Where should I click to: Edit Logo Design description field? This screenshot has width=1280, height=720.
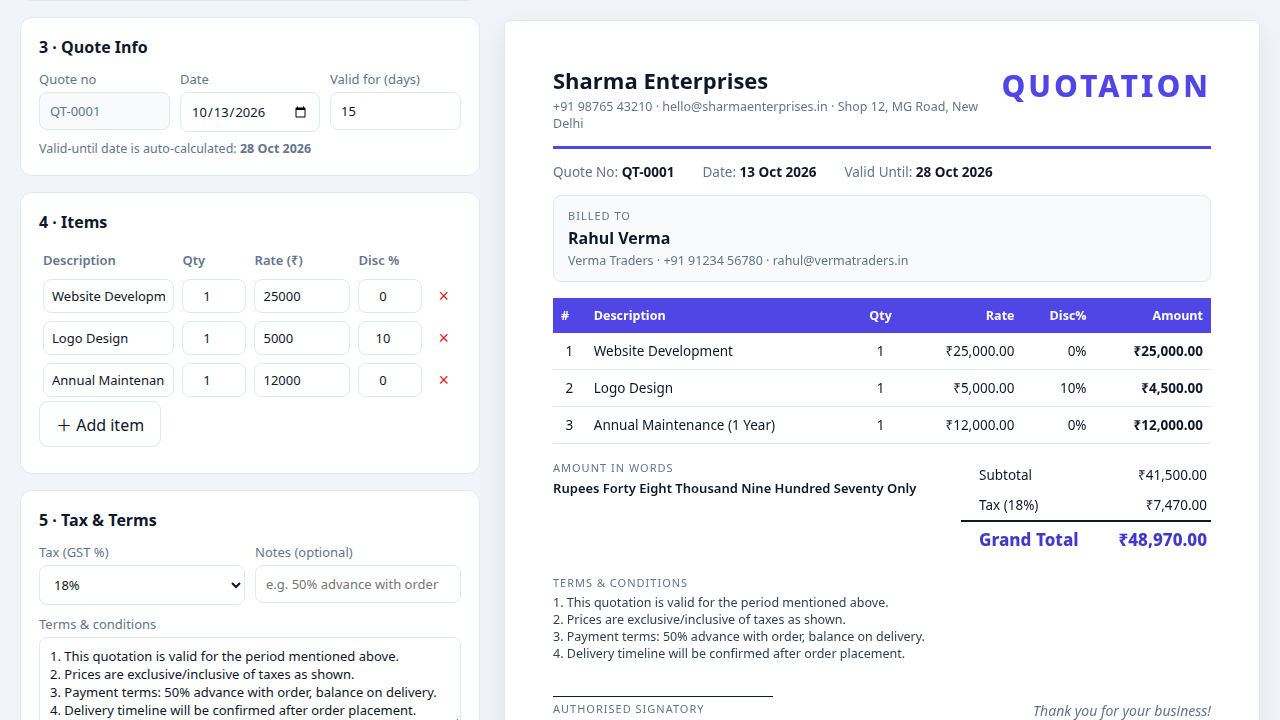click(108, 338)
